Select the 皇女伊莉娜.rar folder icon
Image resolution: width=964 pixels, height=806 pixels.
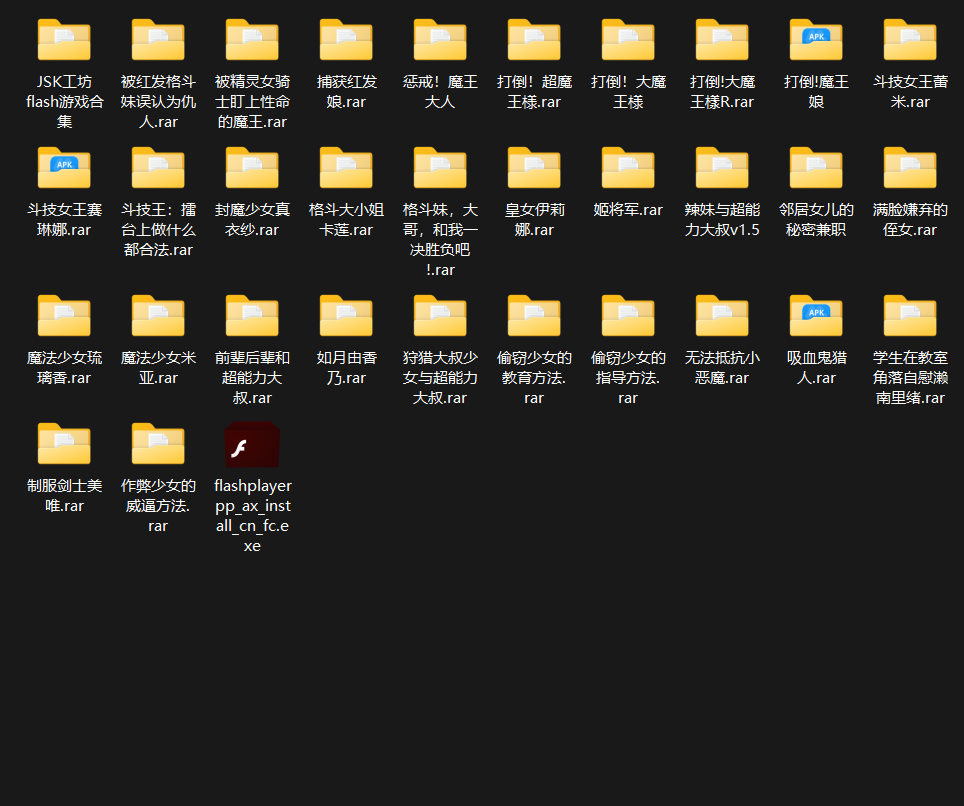pos(534,168)
